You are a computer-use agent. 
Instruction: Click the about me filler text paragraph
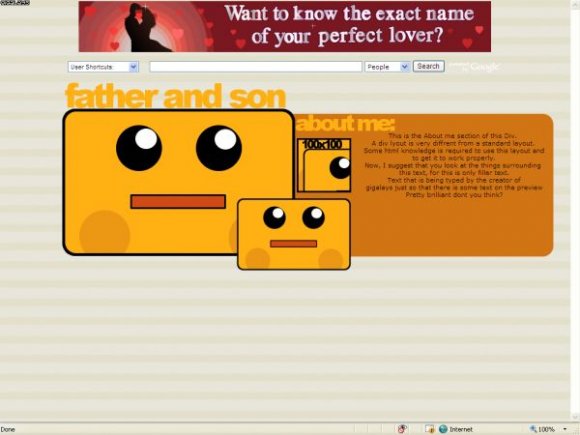pos(453,165)
